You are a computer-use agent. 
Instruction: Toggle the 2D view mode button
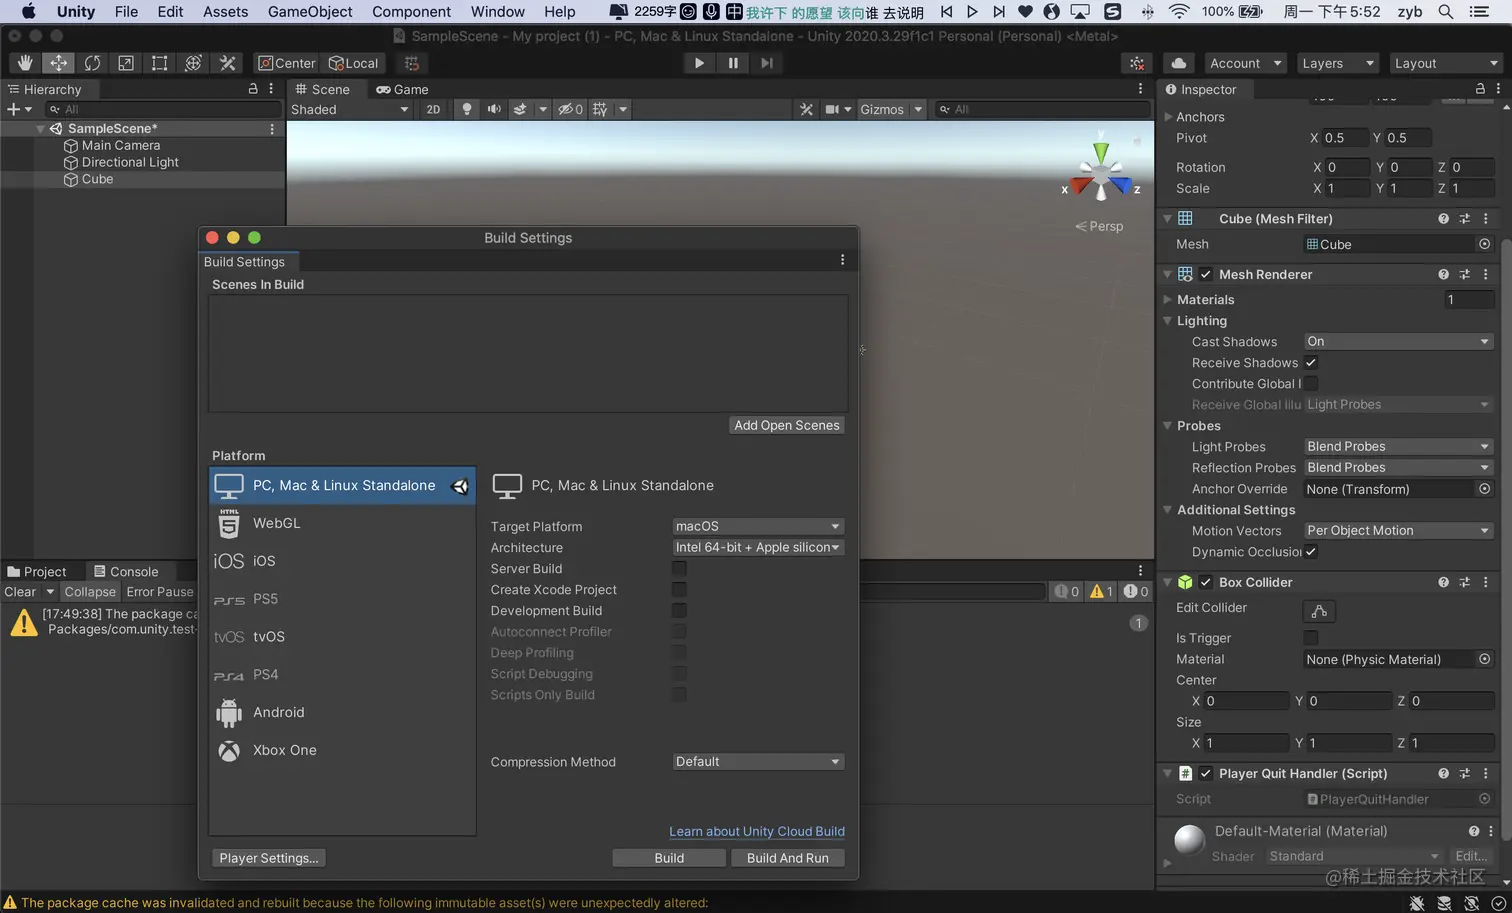pyautogui.click(x=433, y=109)
